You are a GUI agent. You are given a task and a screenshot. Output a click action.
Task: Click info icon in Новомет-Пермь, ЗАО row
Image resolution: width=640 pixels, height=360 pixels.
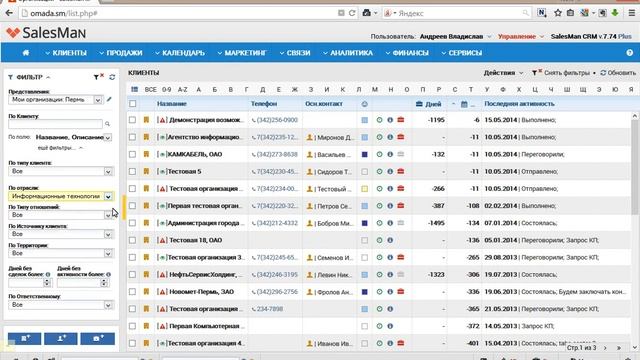point(390,292)
